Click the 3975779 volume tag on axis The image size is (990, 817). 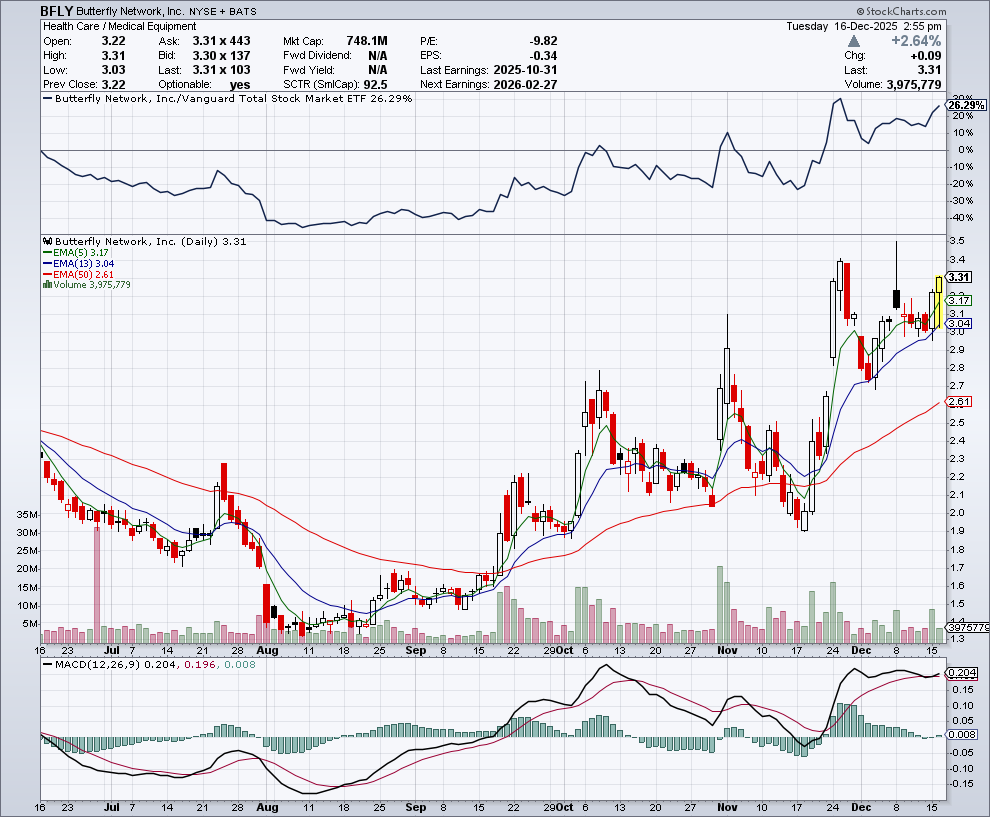[969, 628]
